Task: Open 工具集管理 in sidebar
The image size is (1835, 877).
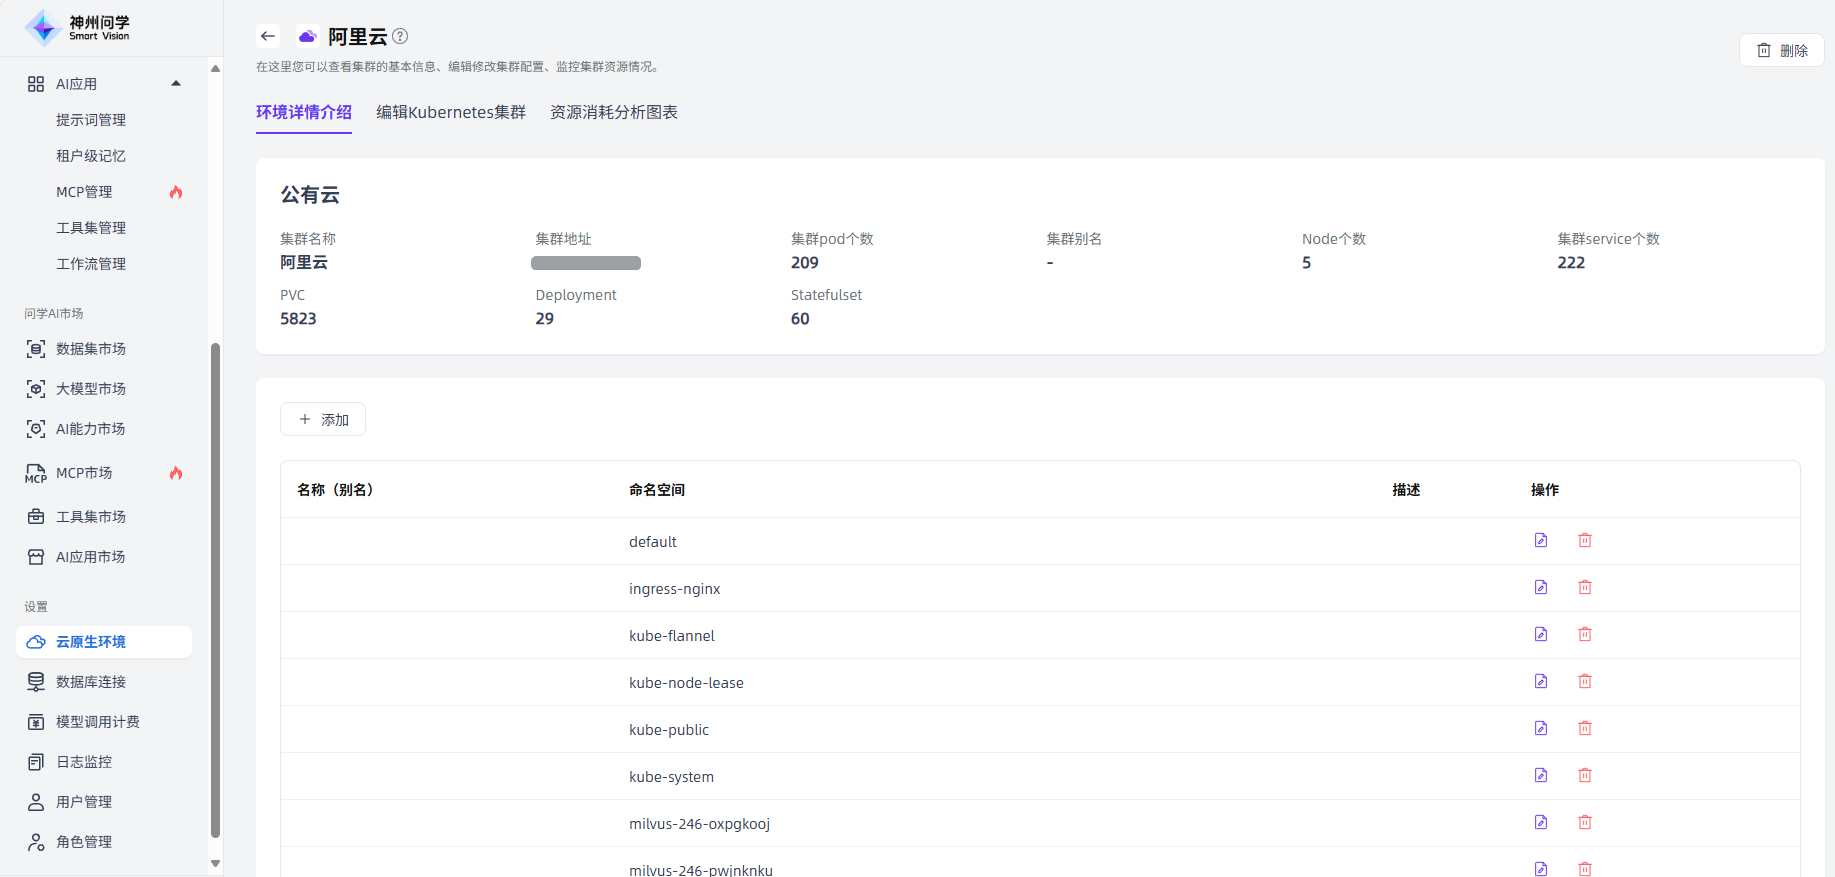Action: tap(91, 228)
